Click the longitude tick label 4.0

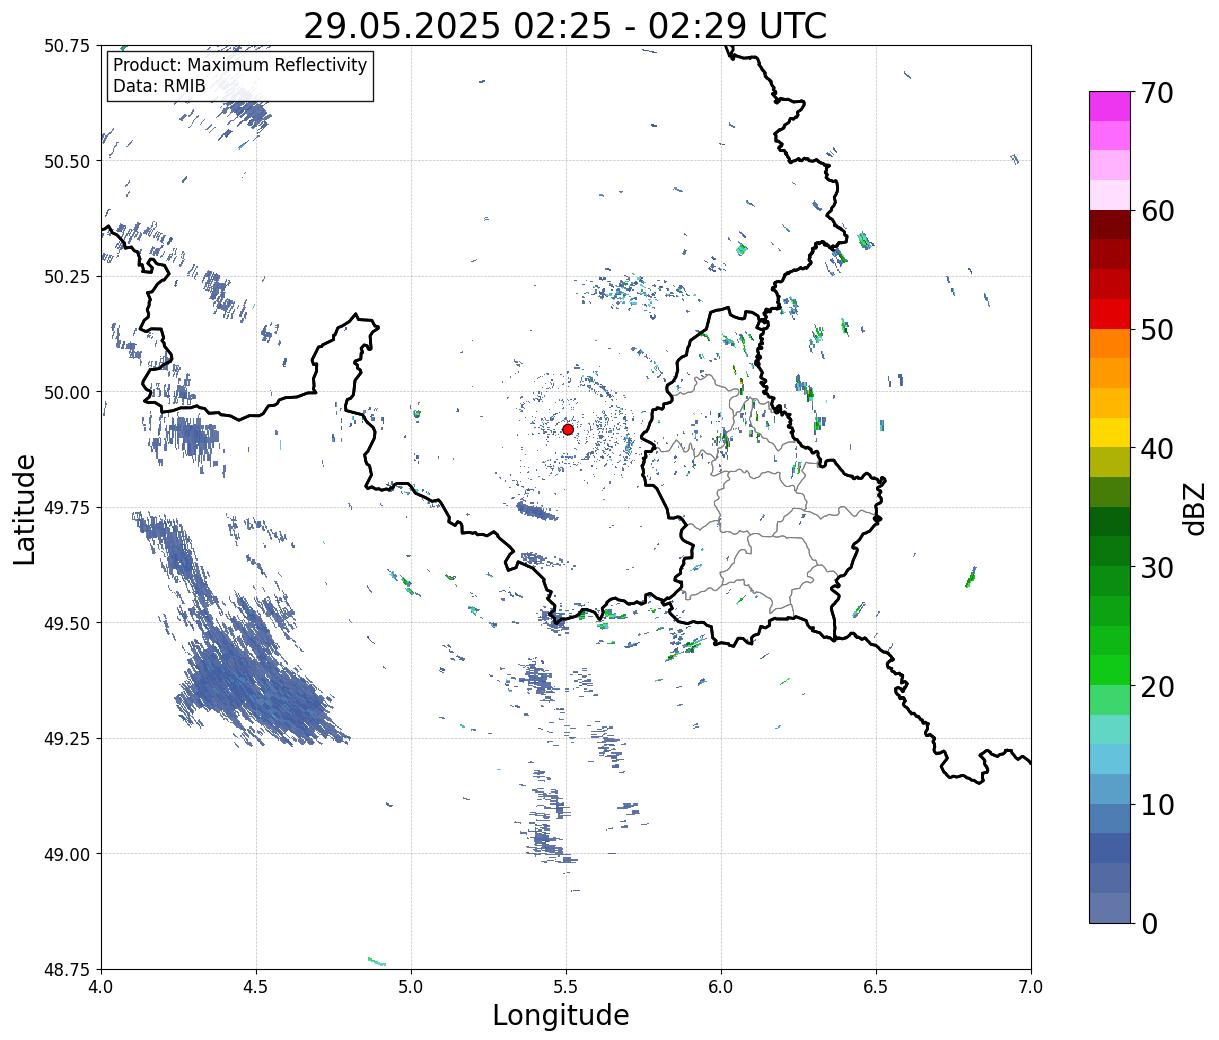(x=101, y=987)
